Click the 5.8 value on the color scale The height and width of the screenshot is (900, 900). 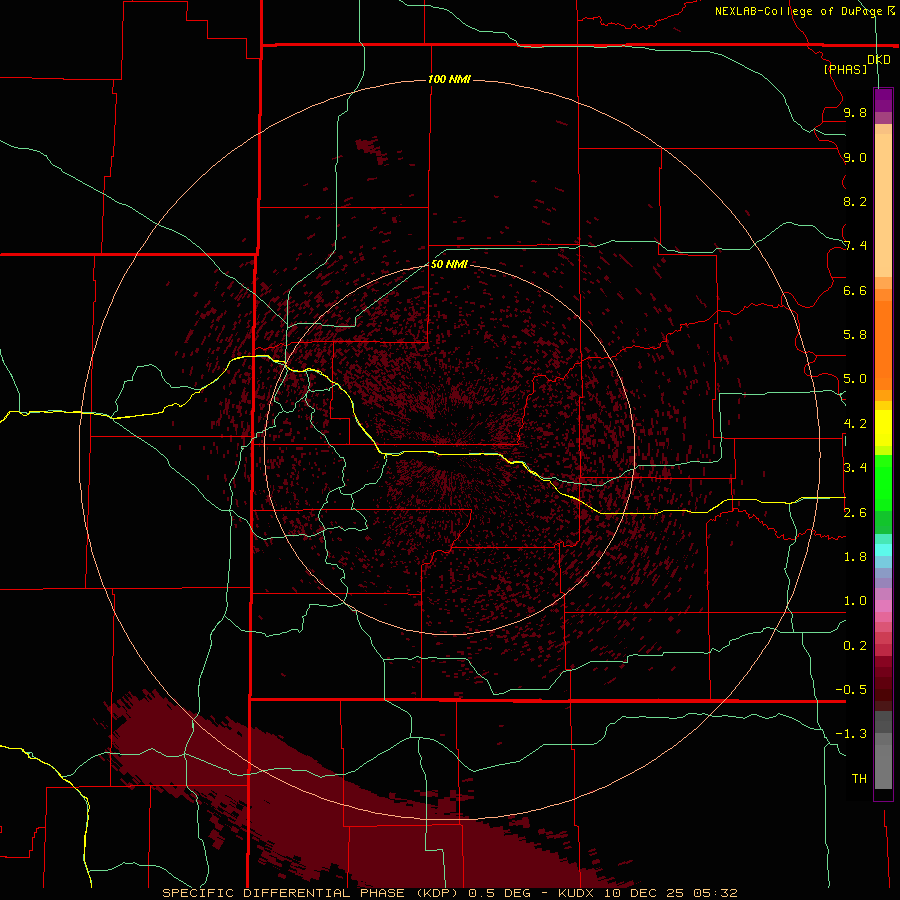(855, 335)
